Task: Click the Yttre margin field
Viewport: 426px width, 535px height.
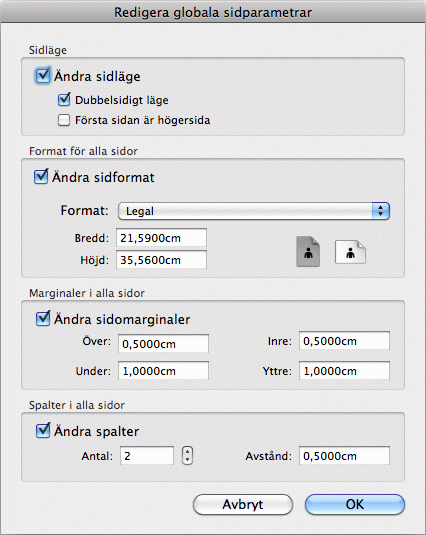Action: 344,371
